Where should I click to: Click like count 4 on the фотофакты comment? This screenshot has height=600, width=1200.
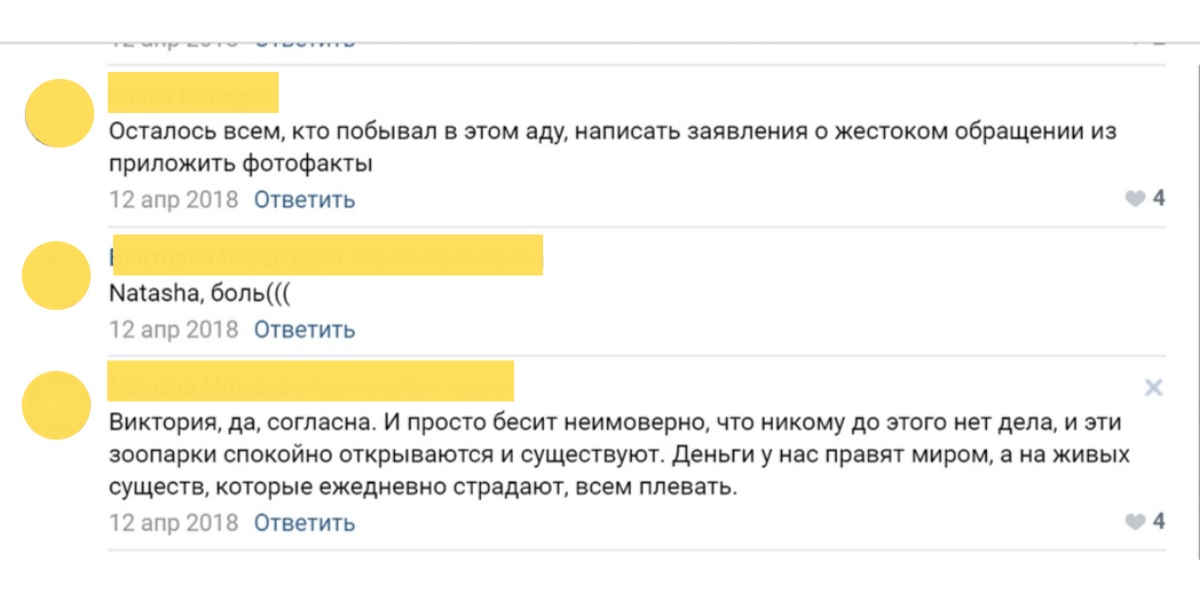[1159, 199]
